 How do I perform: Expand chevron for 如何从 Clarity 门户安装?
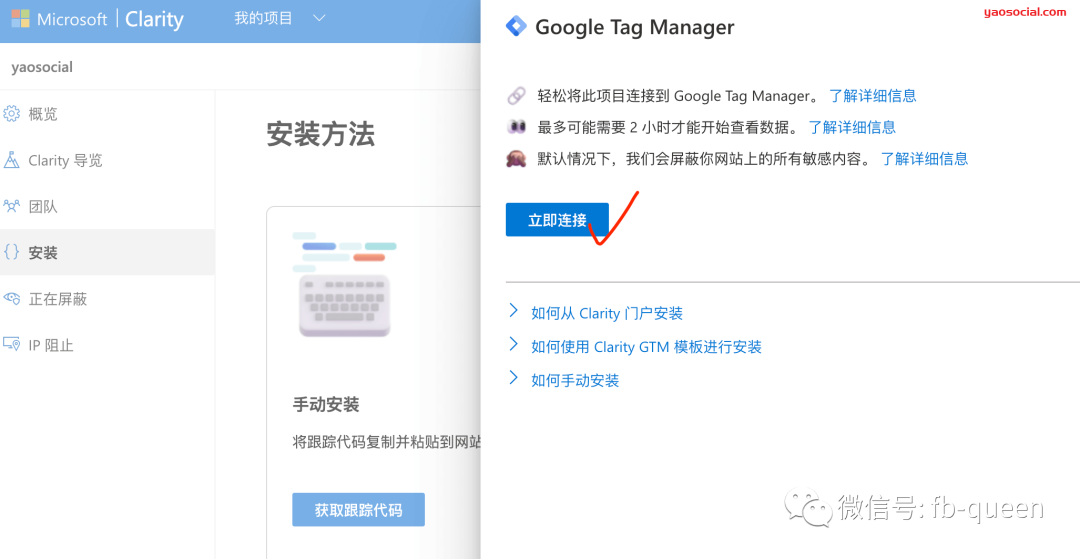click(513, 310)
